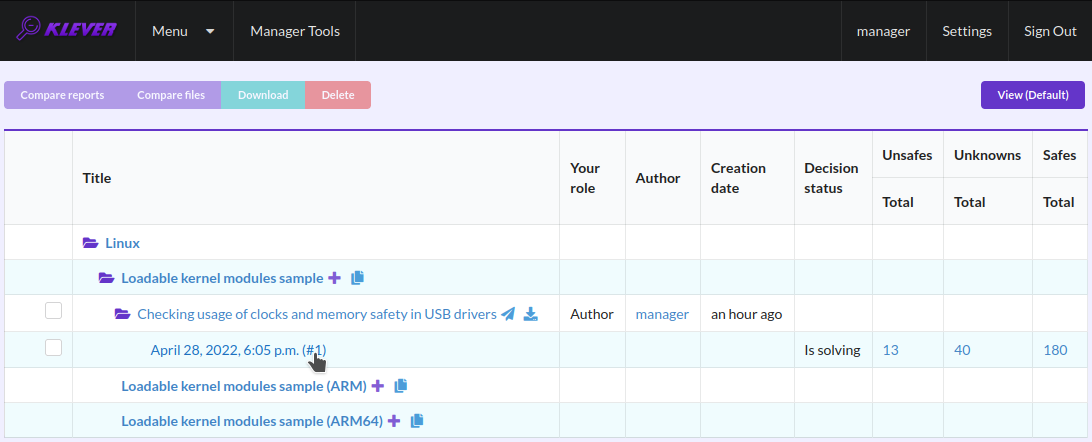Click the Author role cell
Viewport: 1092px width, 442px height.
[x=592, y=314]
